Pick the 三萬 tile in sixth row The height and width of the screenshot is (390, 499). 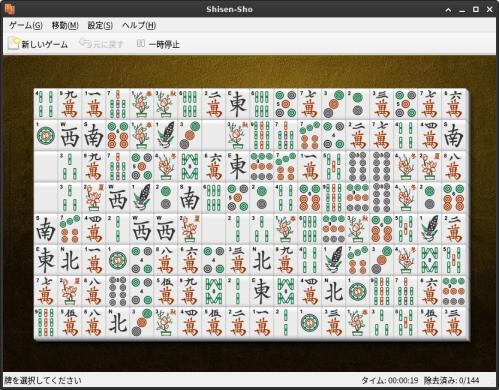238,260
